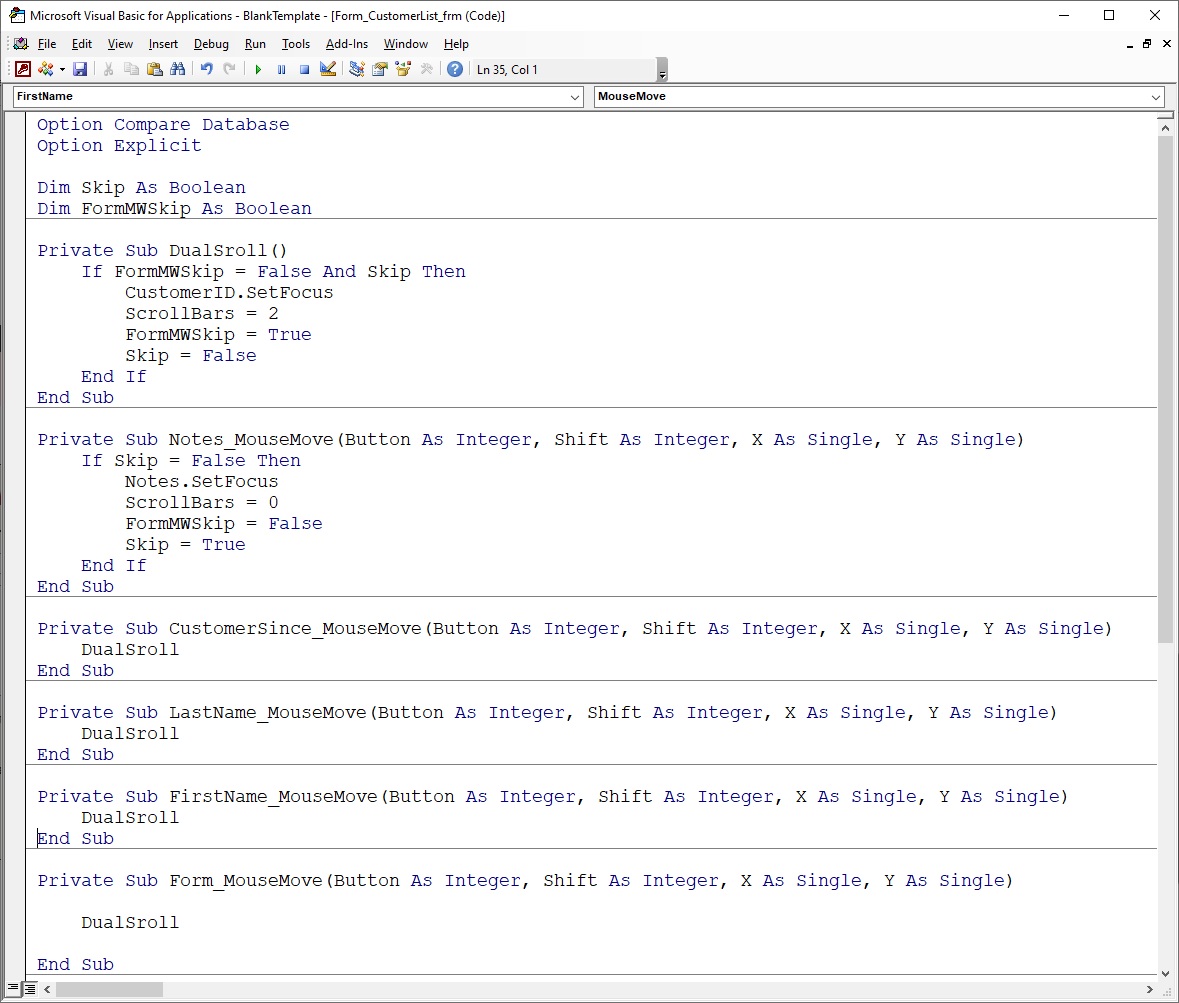Switch to Procedure View toggle
The width and height of the screenshot is (1179, 1003).
coord(13,989)
